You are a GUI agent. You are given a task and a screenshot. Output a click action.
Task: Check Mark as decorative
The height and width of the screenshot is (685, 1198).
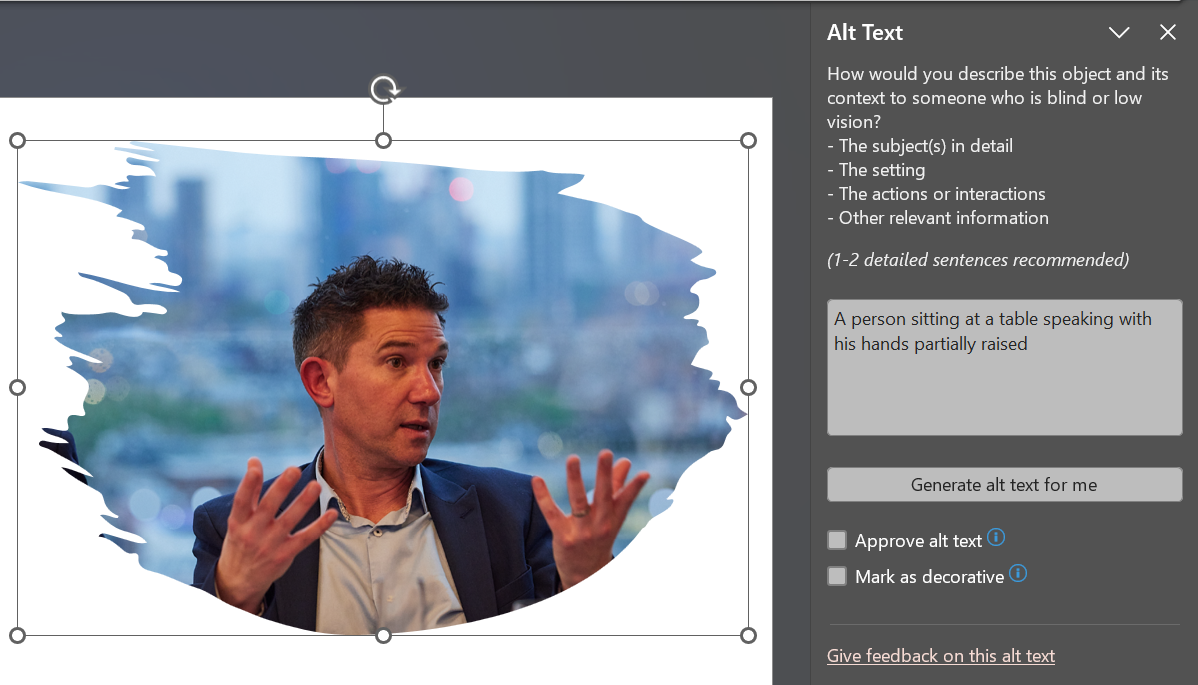pyautogui.click(x=837, y=576)
